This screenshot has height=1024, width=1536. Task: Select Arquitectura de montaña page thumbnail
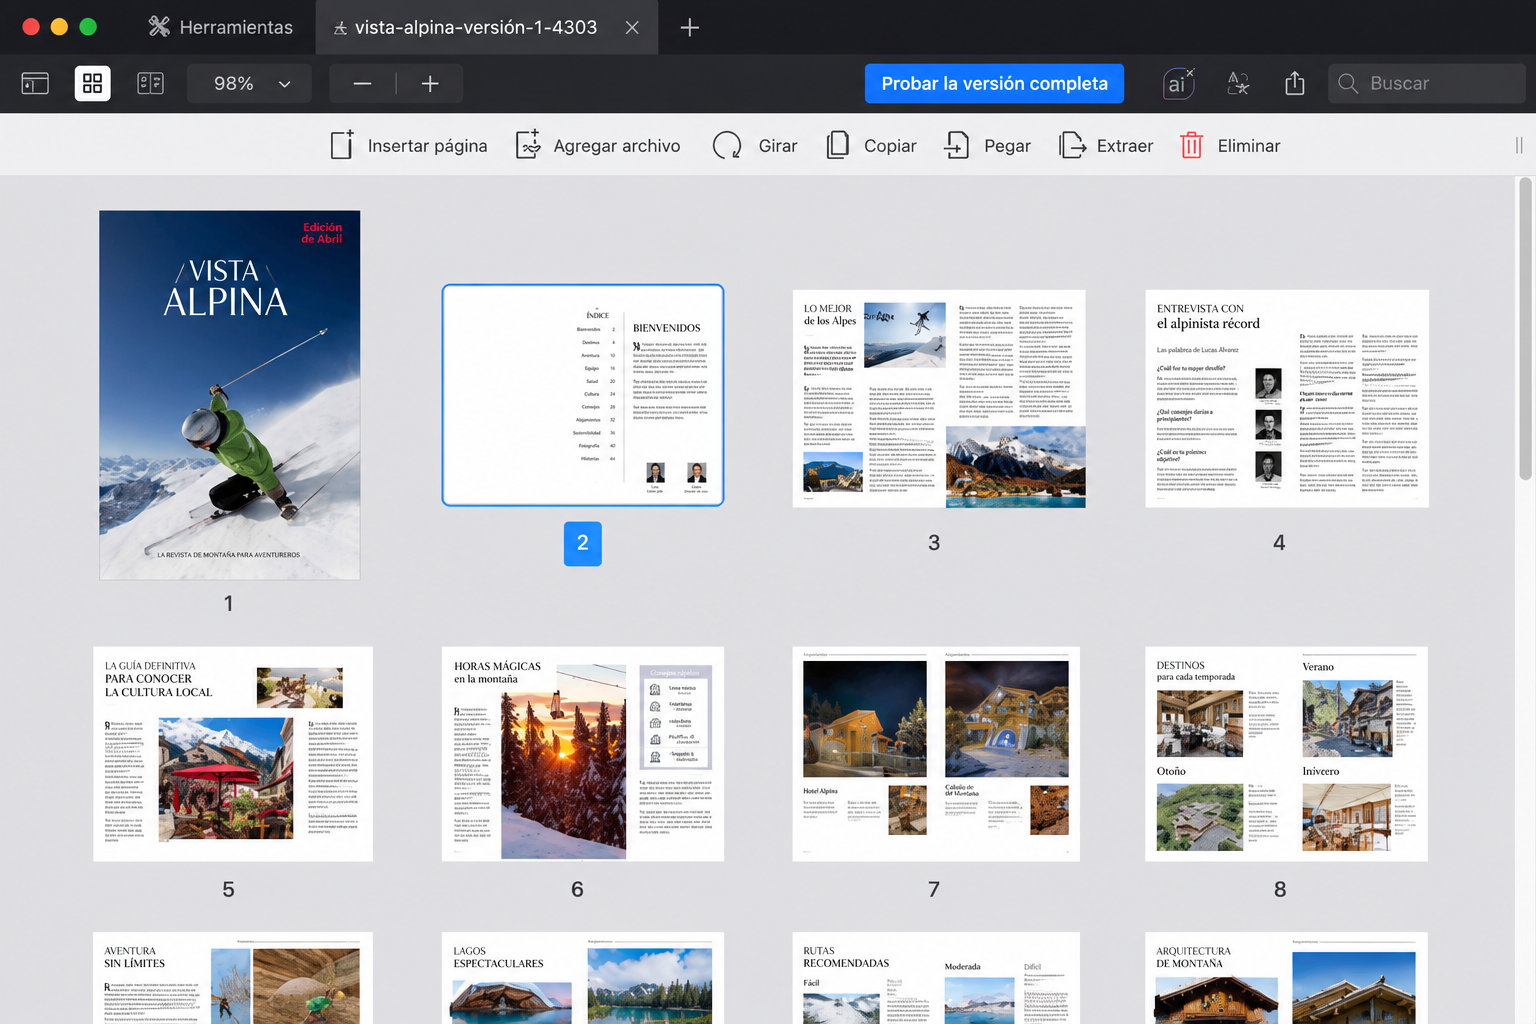coord(1286,978)
